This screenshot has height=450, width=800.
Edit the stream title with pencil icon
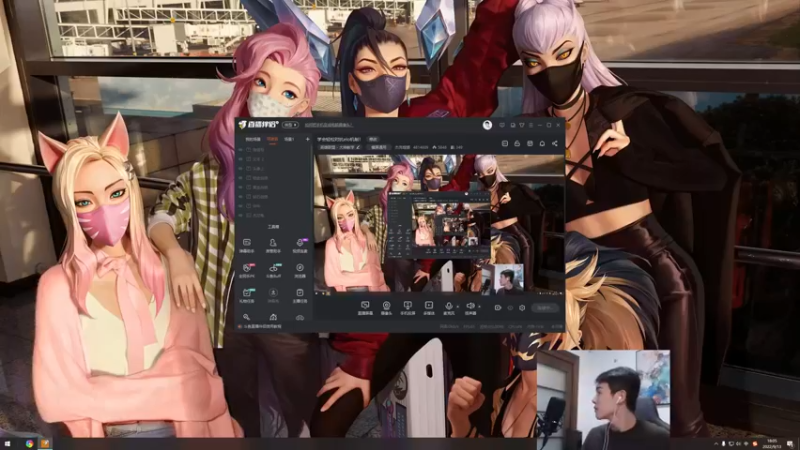358,147
